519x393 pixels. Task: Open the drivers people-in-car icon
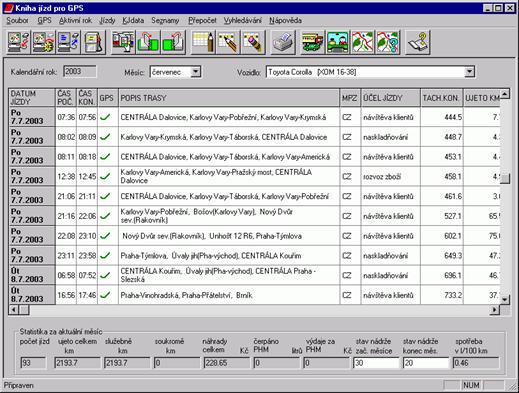click(337, 42)
